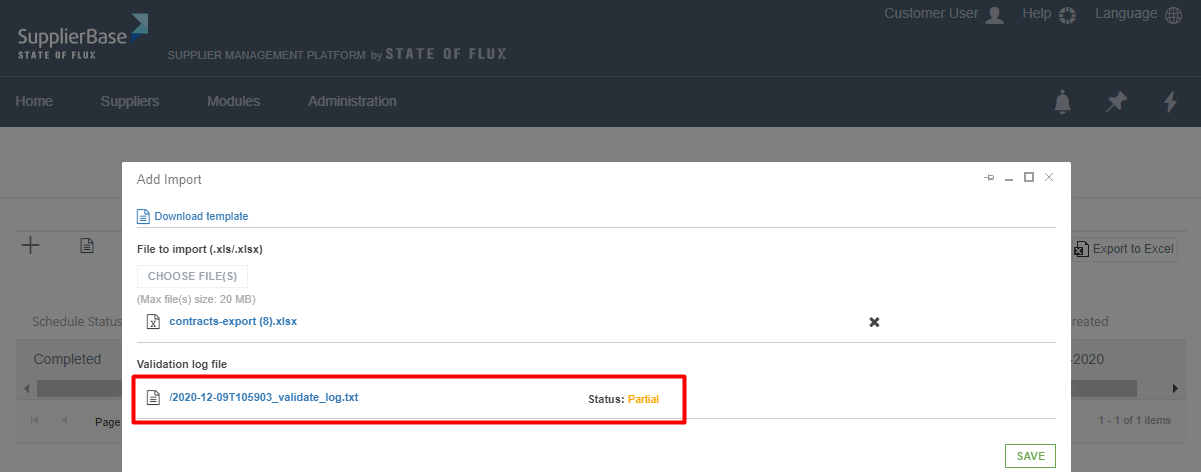Click the Language globe icon

coord(1174,14)
